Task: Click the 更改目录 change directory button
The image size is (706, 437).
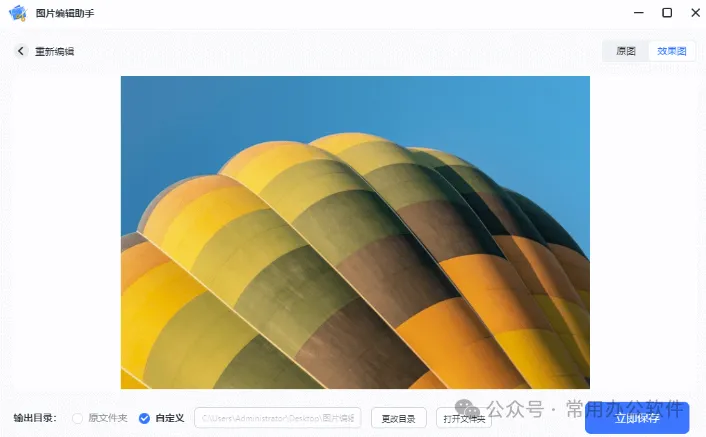Action: (398, 419)
